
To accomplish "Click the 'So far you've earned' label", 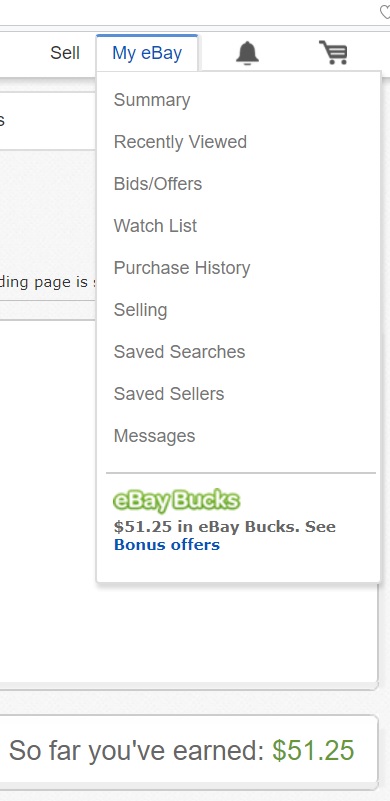I will point(136,751).
